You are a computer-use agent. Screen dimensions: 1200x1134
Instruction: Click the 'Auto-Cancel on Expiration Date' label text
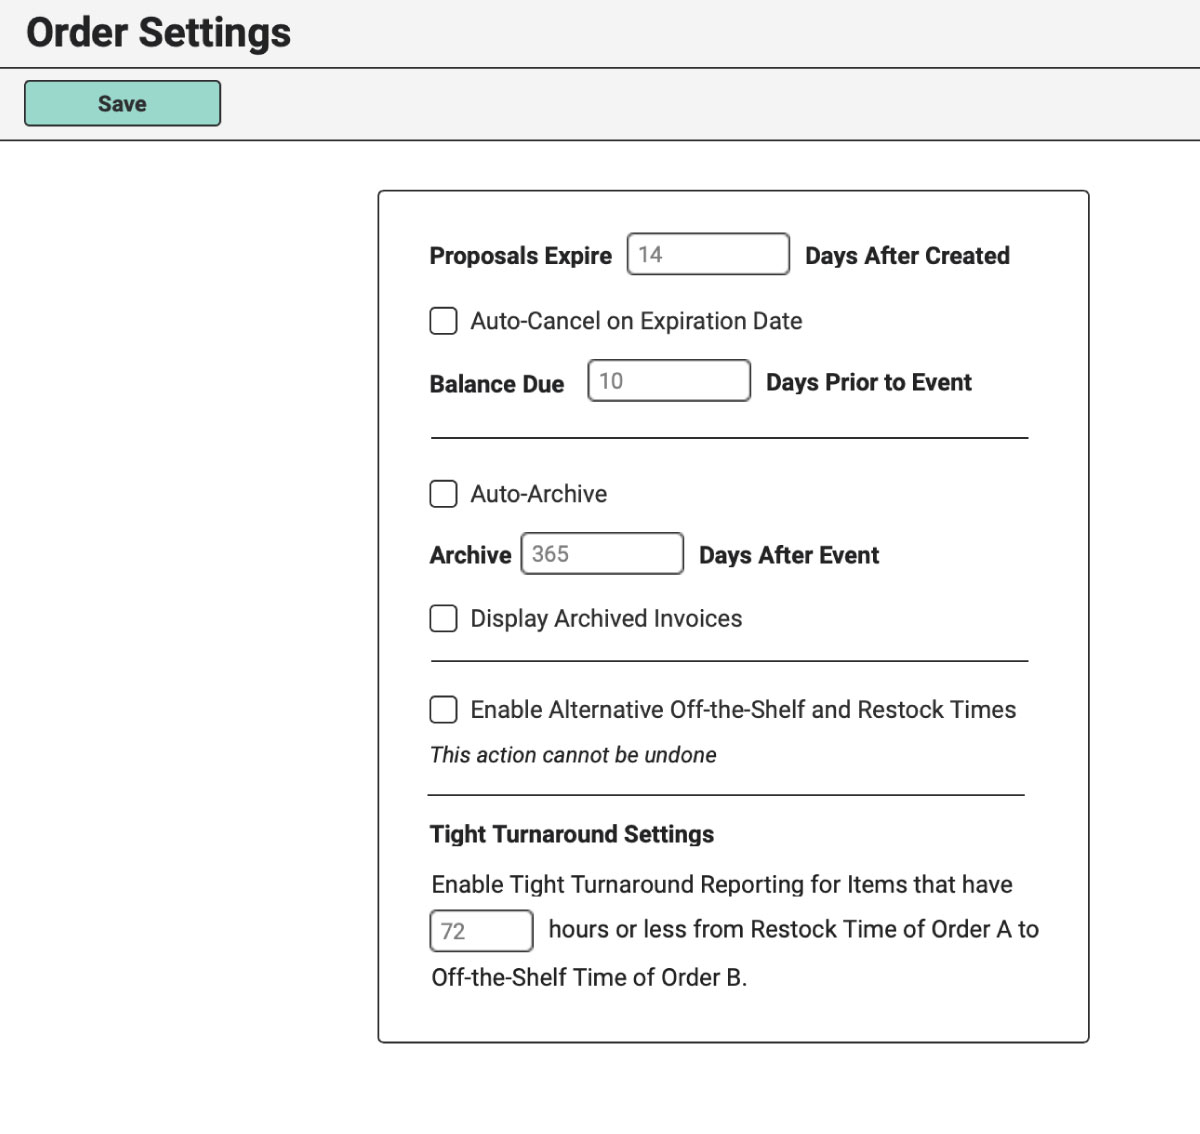(636, 321)
